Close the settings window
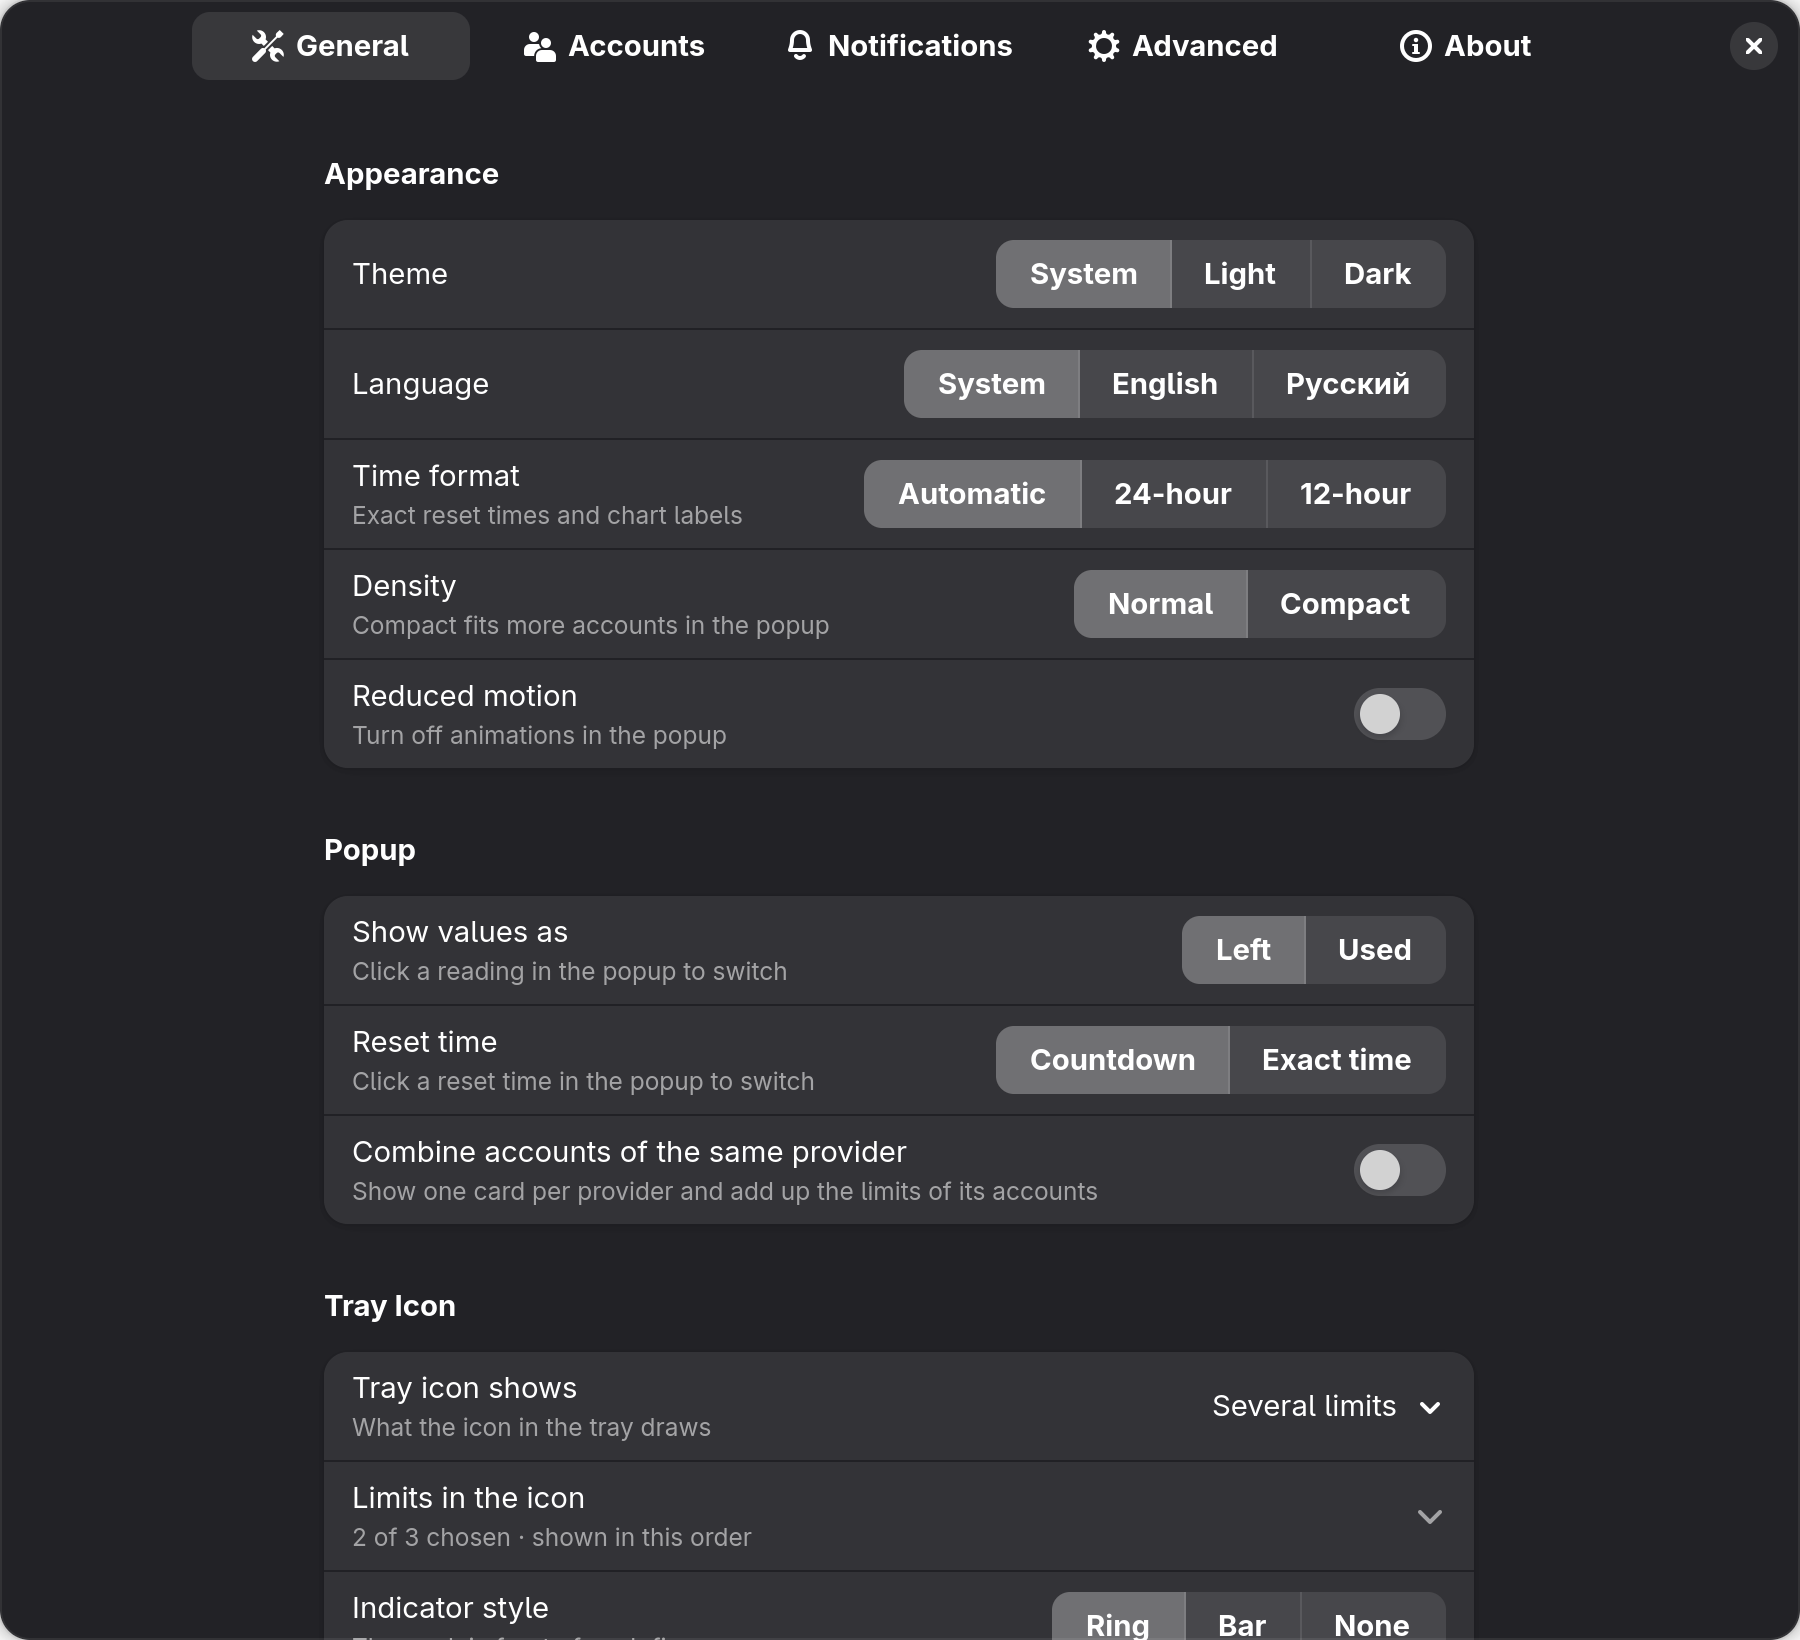Image resolution: width=1800 pixels, height=1640 pixels. [x=1754, y=46]
